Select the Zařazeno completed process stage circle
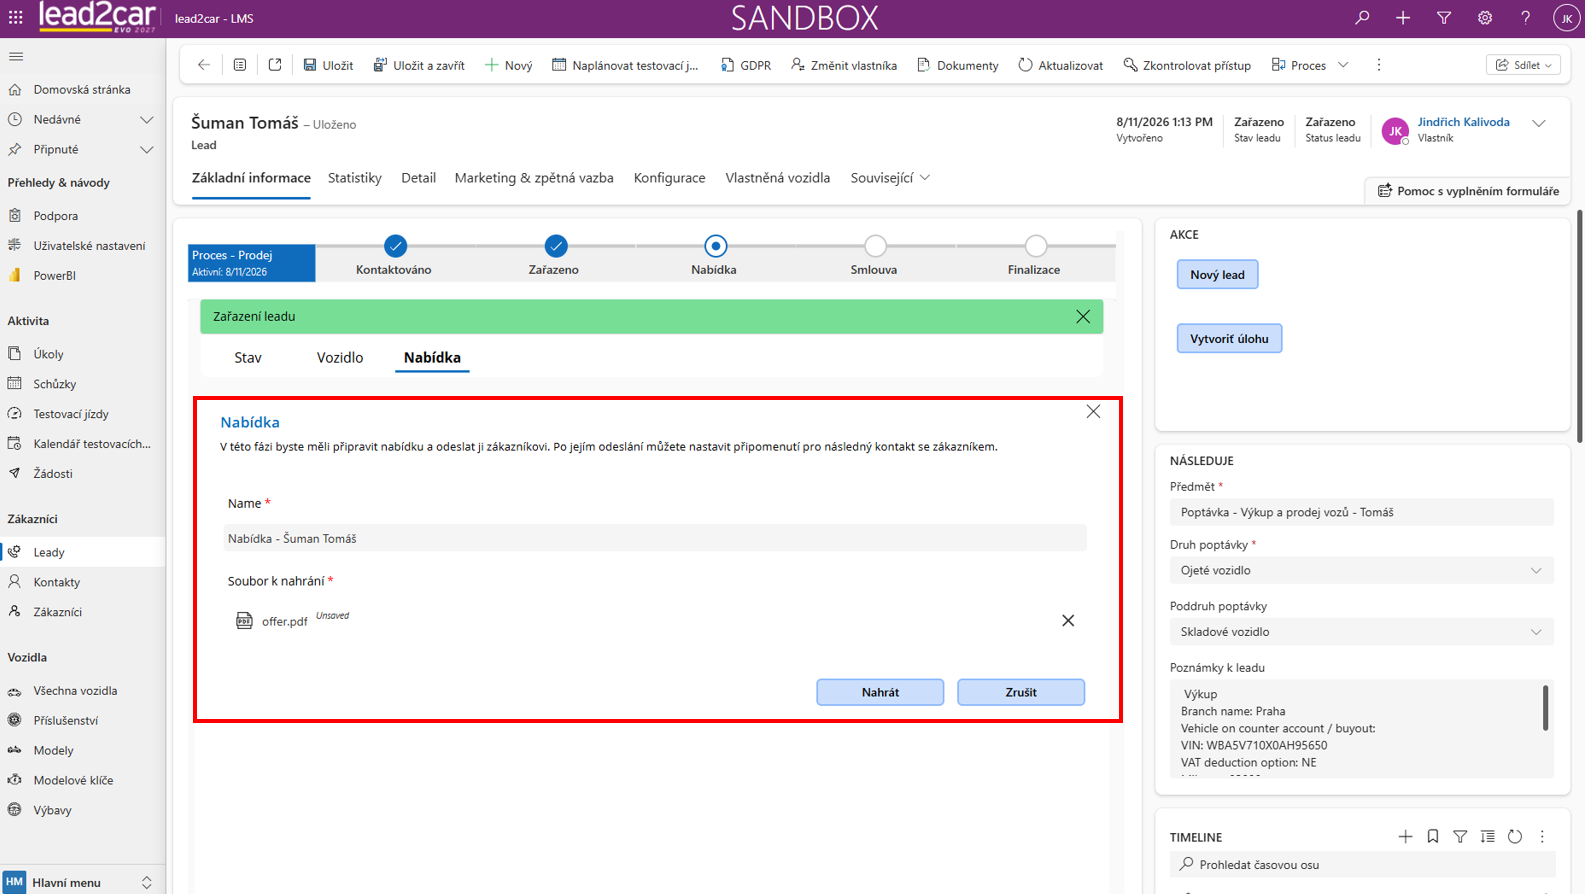Image resolution: width=1589 pixels, height=894 pixels. tap(555, 246)
